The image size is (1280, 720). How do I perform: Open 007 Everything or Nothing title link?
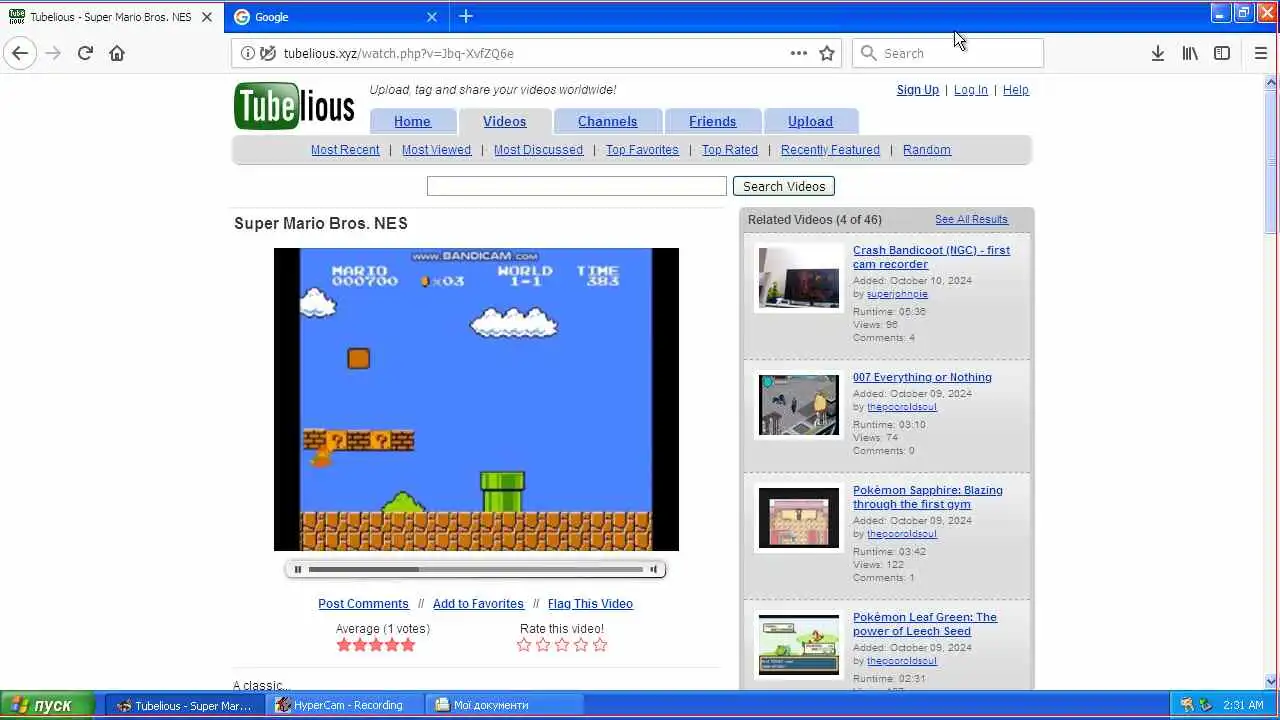click(x=922, y=377)
